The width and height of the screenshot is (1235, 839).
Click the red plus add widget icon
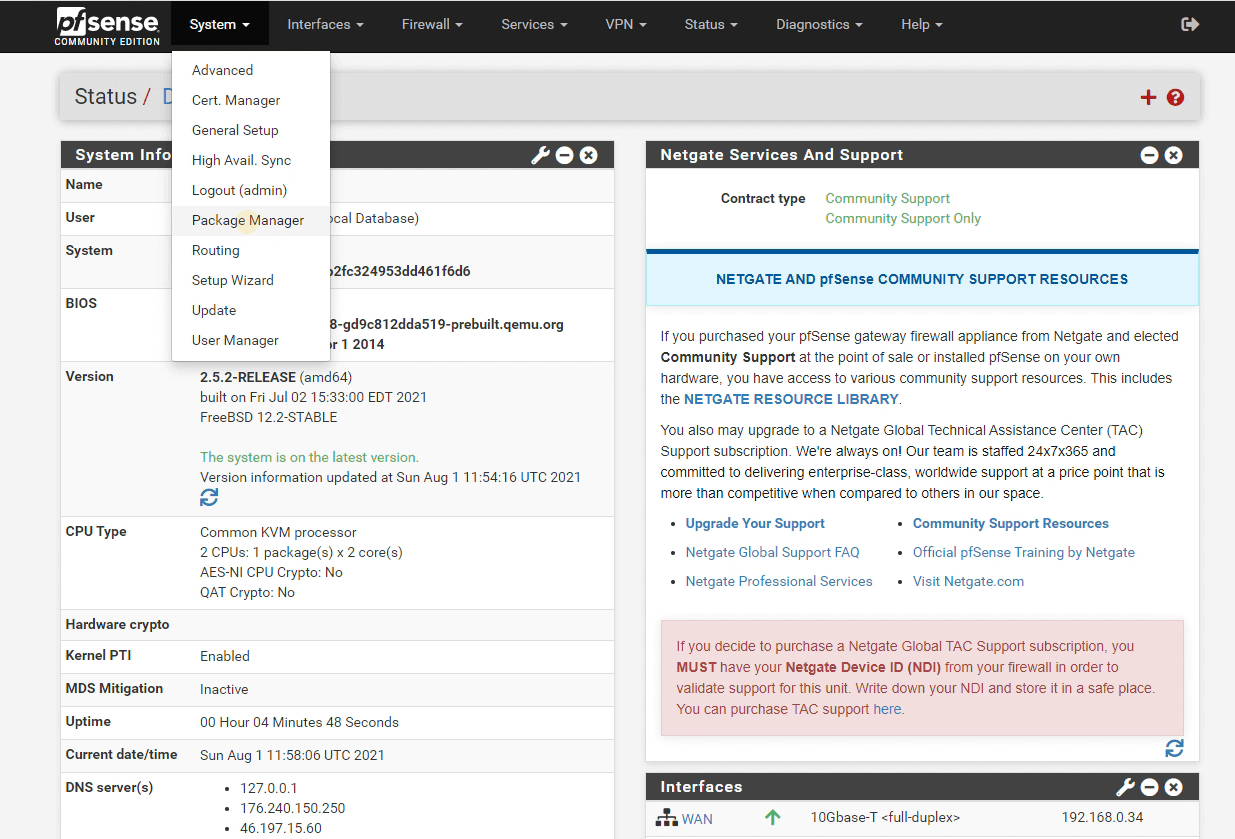click(x=1148, y=97)
